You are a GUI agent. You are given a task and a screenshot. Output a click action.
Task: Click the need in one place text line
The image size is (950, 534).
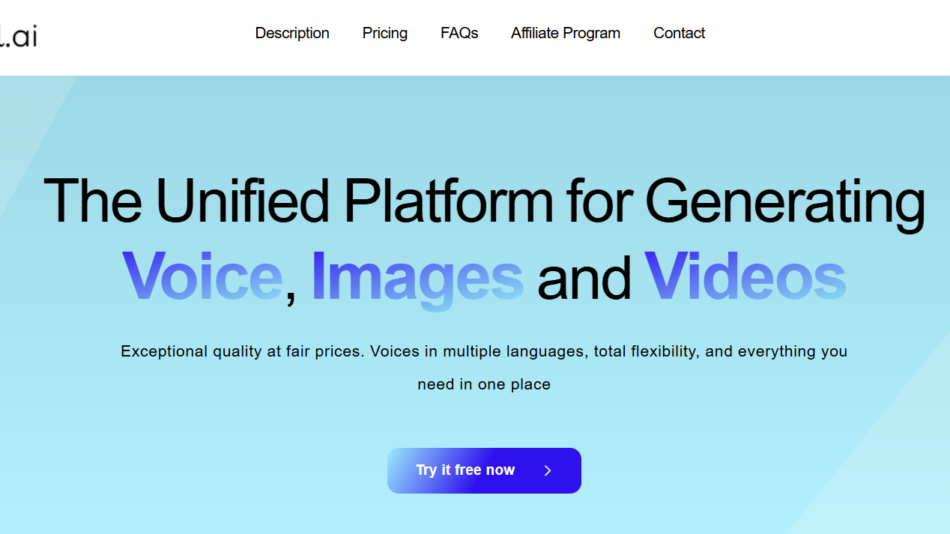(x=484, y=384)
